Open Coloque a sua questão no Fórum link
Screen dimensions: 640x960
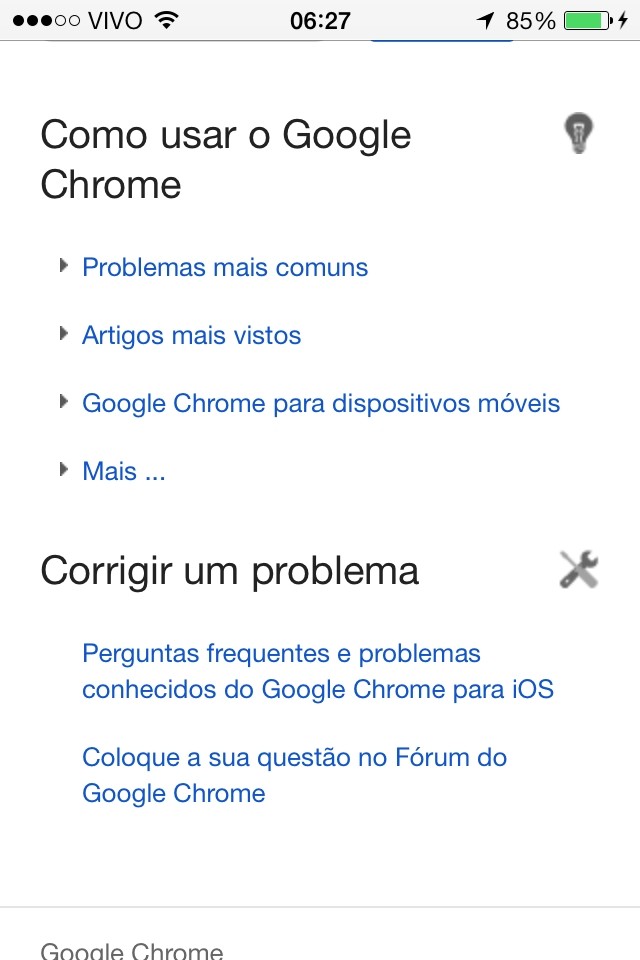tap(294, 775)
